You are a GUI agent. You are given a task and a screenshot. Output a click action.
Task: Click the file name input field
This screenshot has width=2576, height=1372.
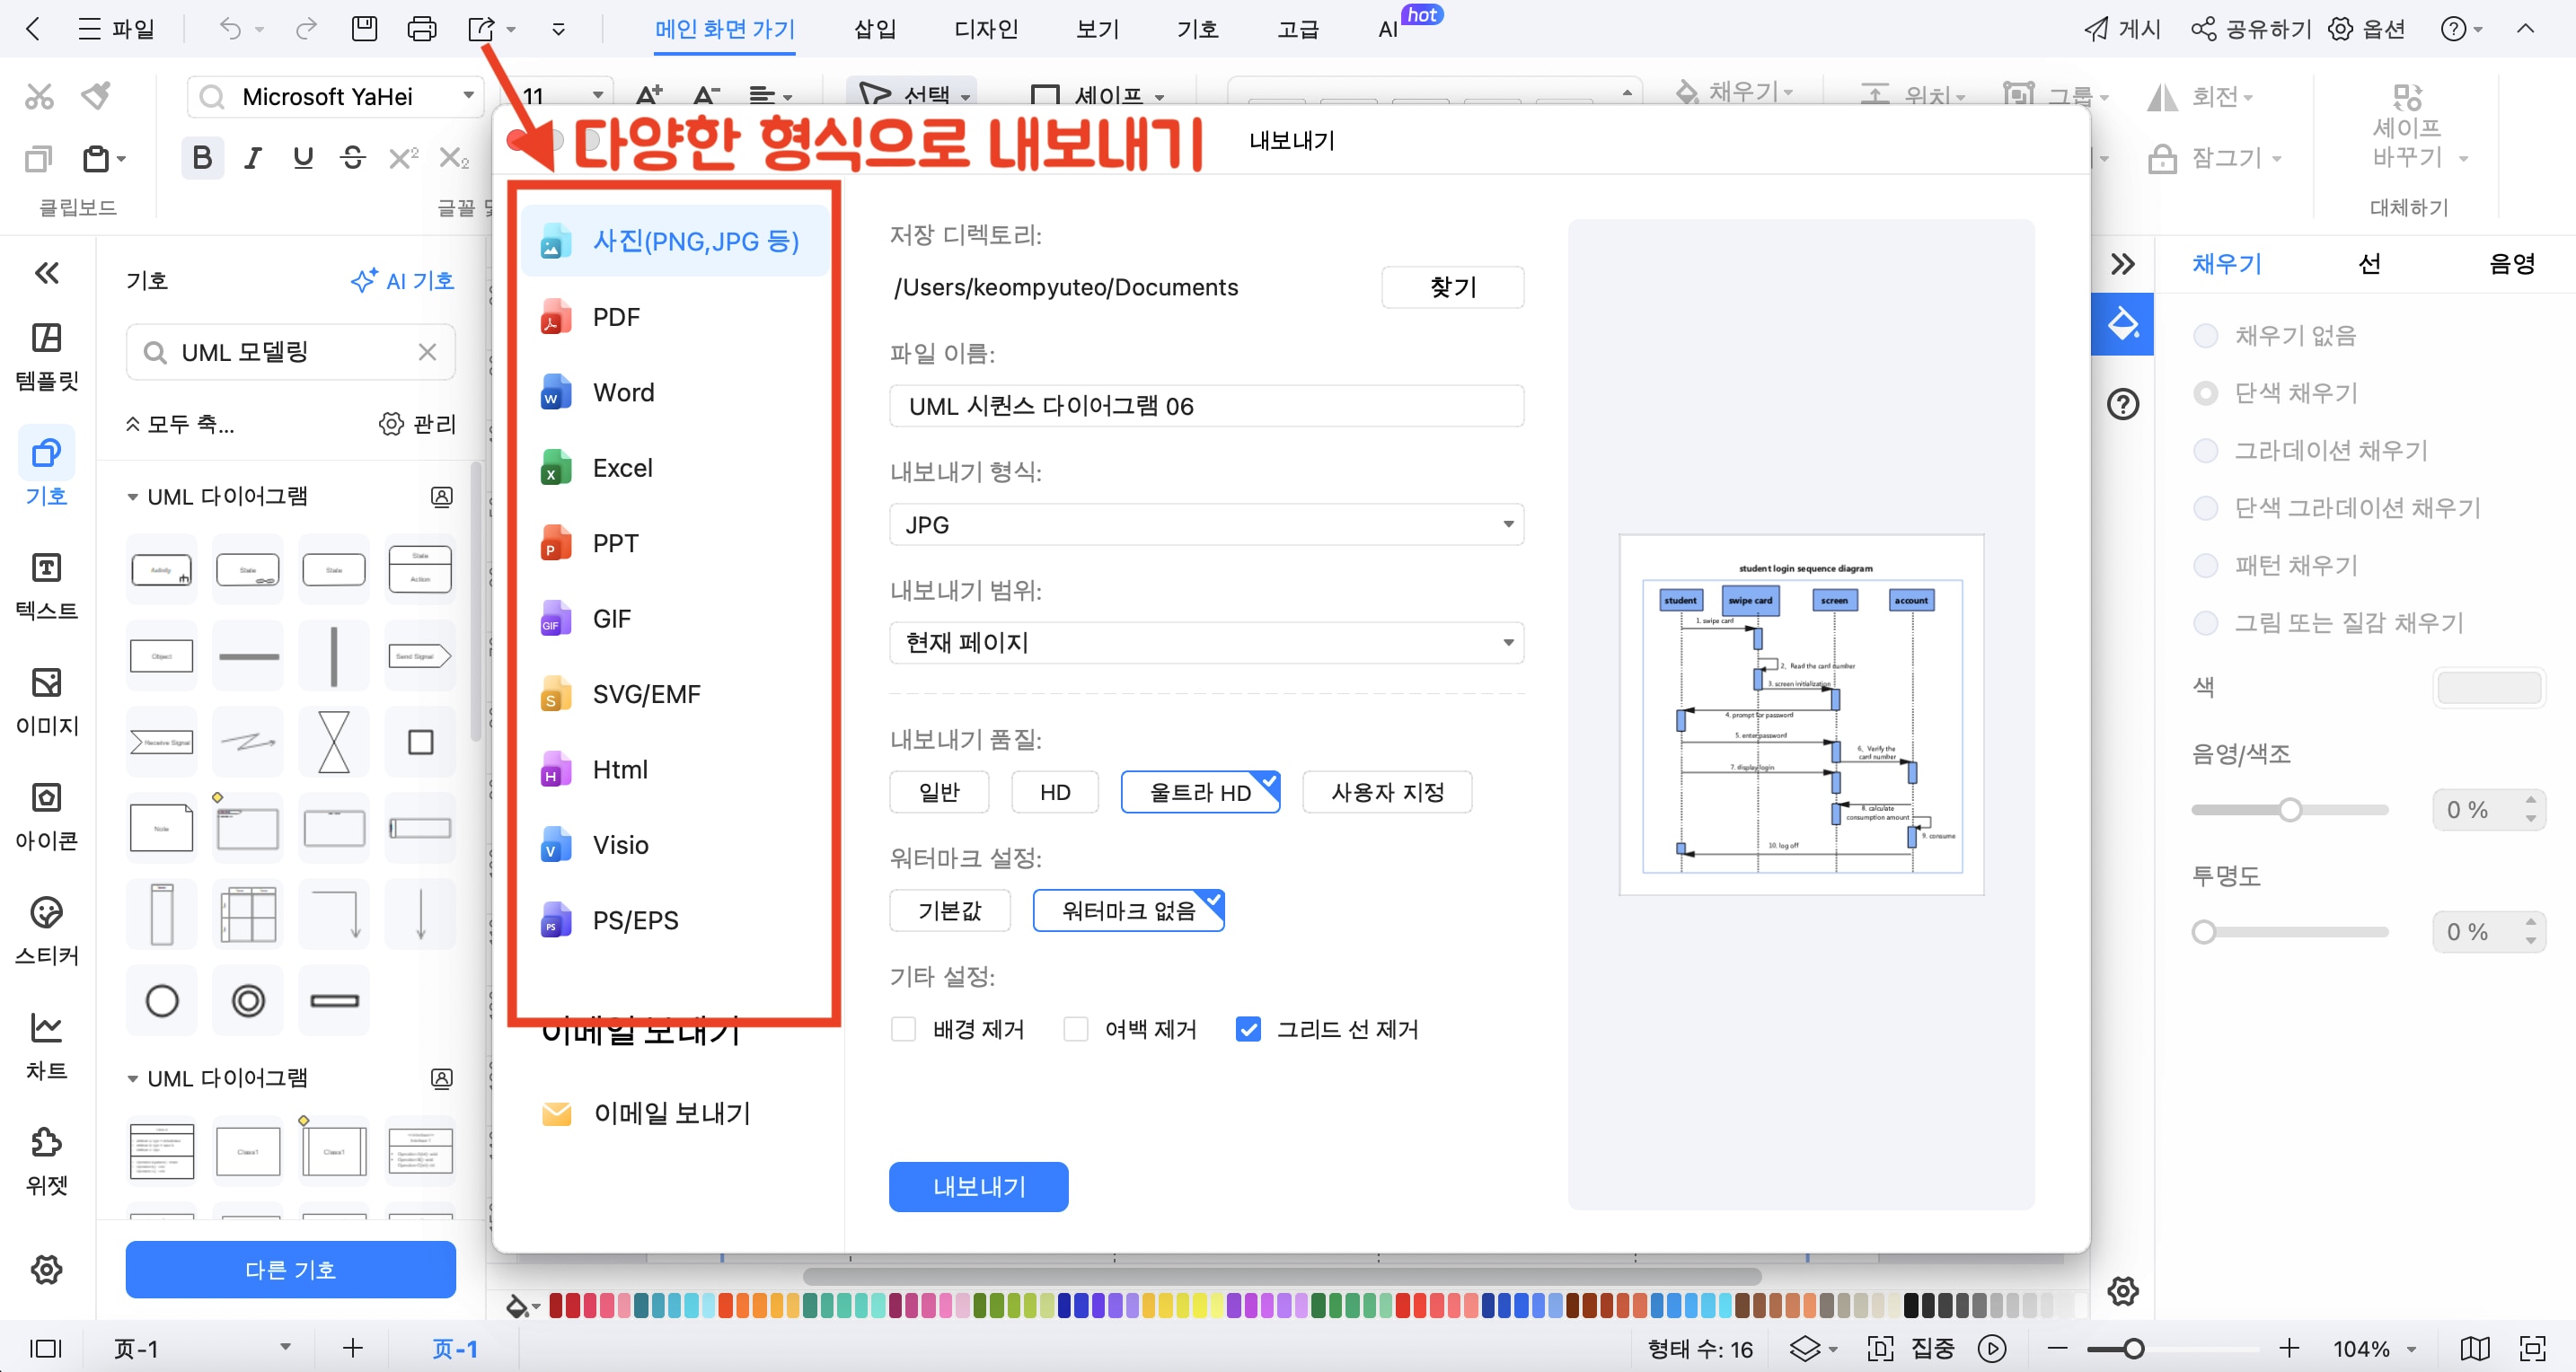(x=1205, y=405)
